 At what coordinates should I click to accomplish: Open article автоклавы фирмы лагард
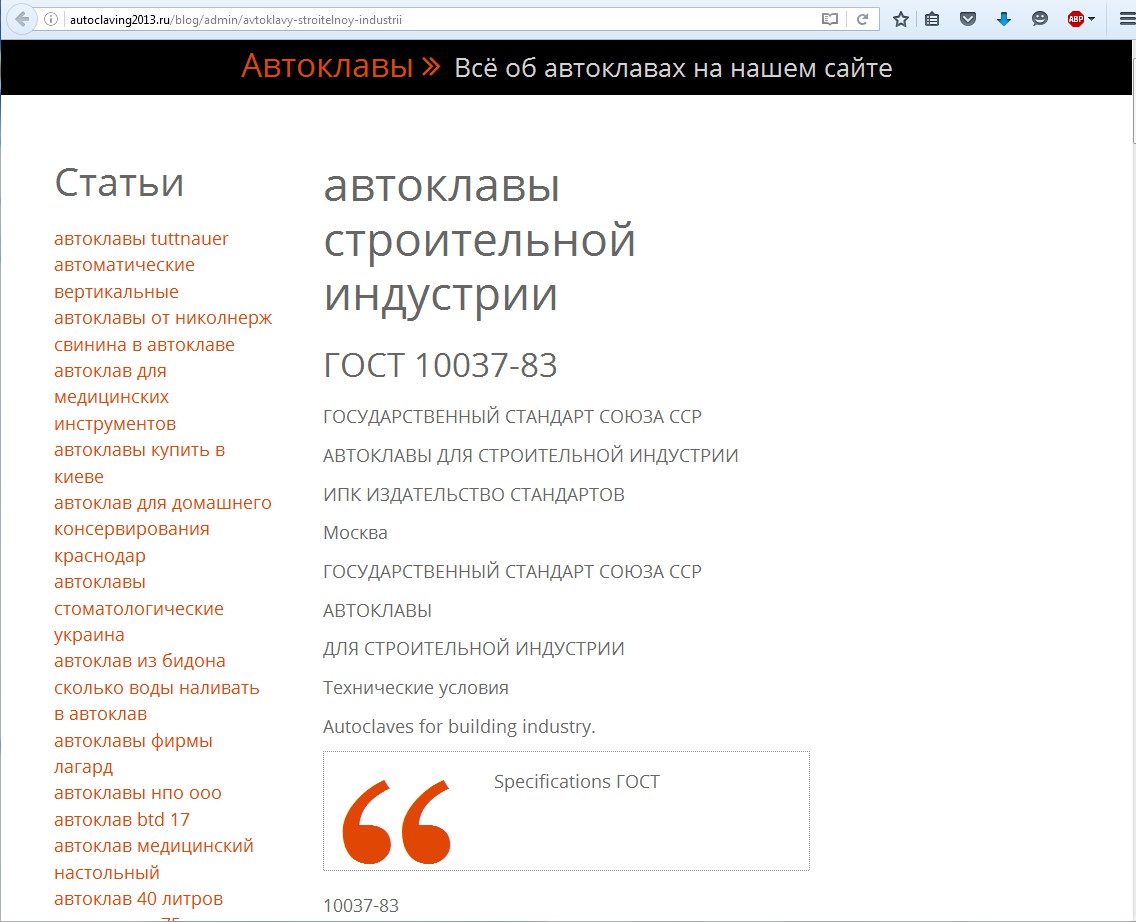pyautogui.click(x=133, y=753)
